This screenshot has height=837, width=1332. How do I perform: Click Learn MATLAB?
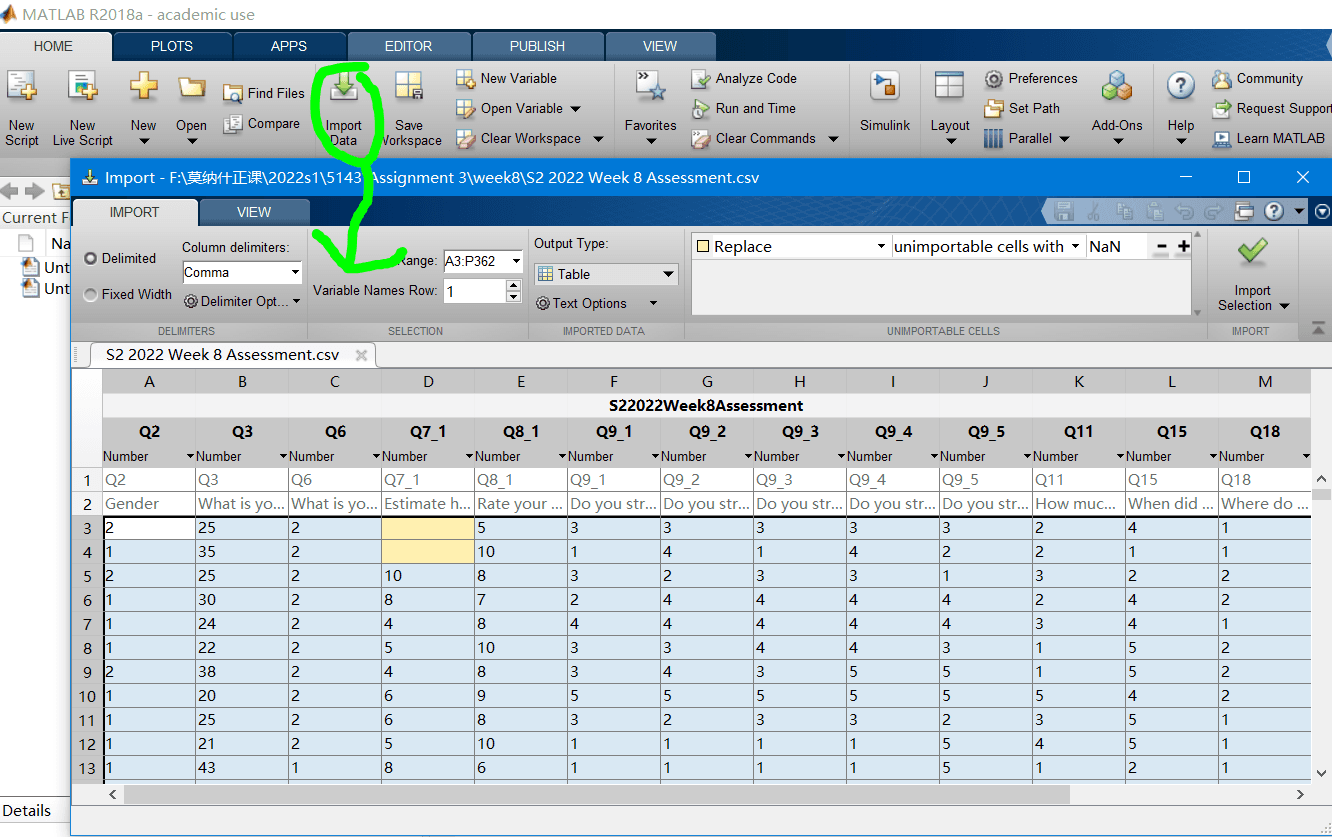[x=1268, y=138]
